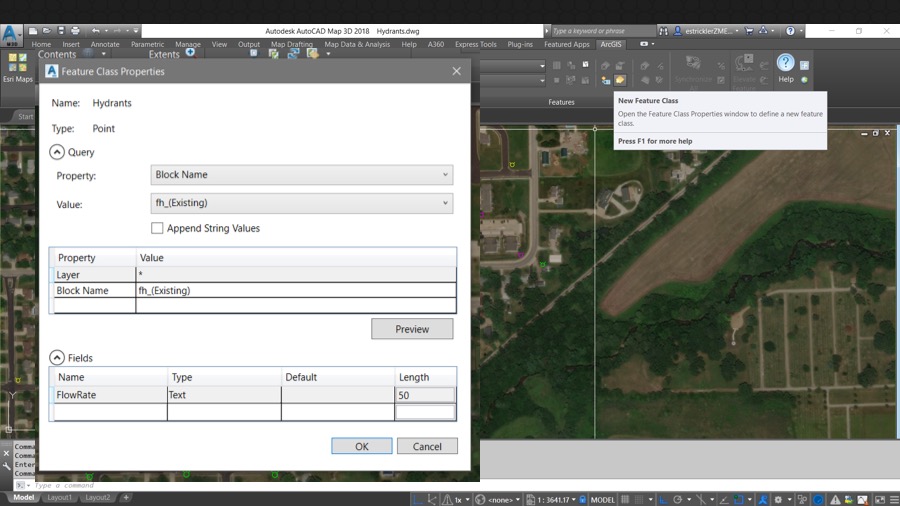Open the coordinate system <none> dropdown
This screenshot has width=900, height=506.
coord(518,500)
